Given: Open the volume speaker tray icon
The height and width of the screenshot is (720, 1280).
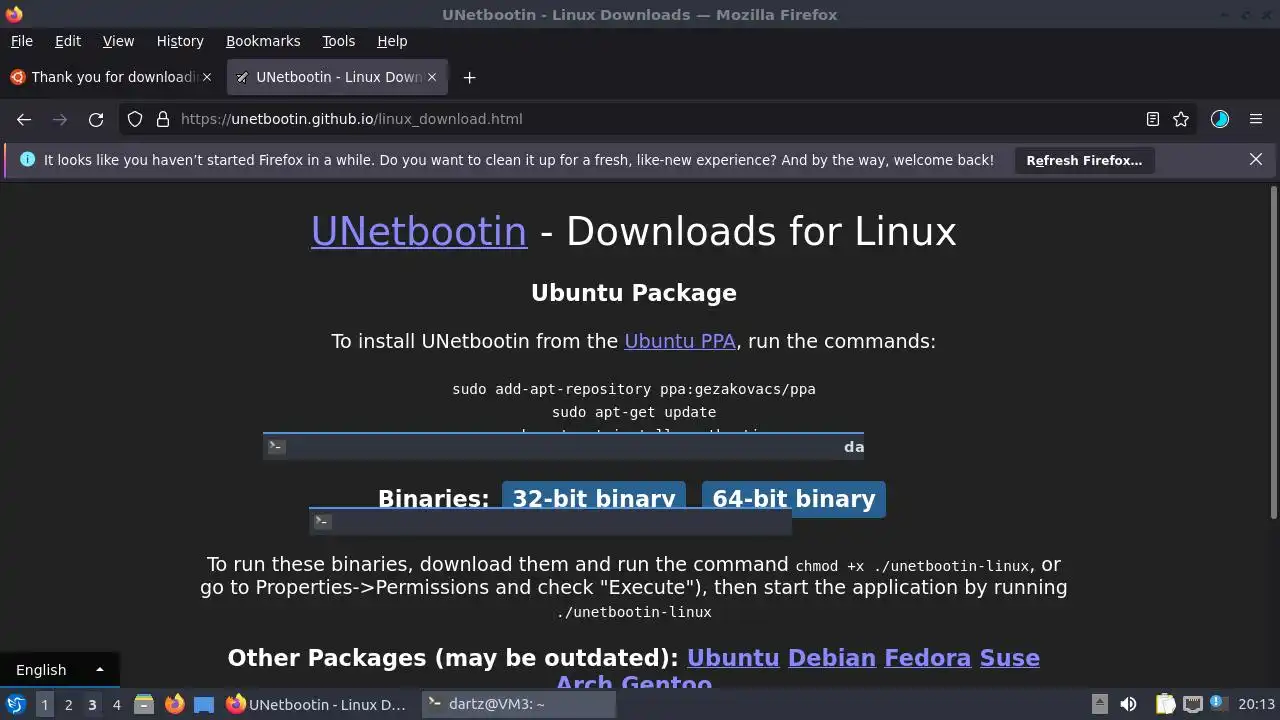Looking at the screenshot, I should pyautogui.click(x=1128, y=705).
